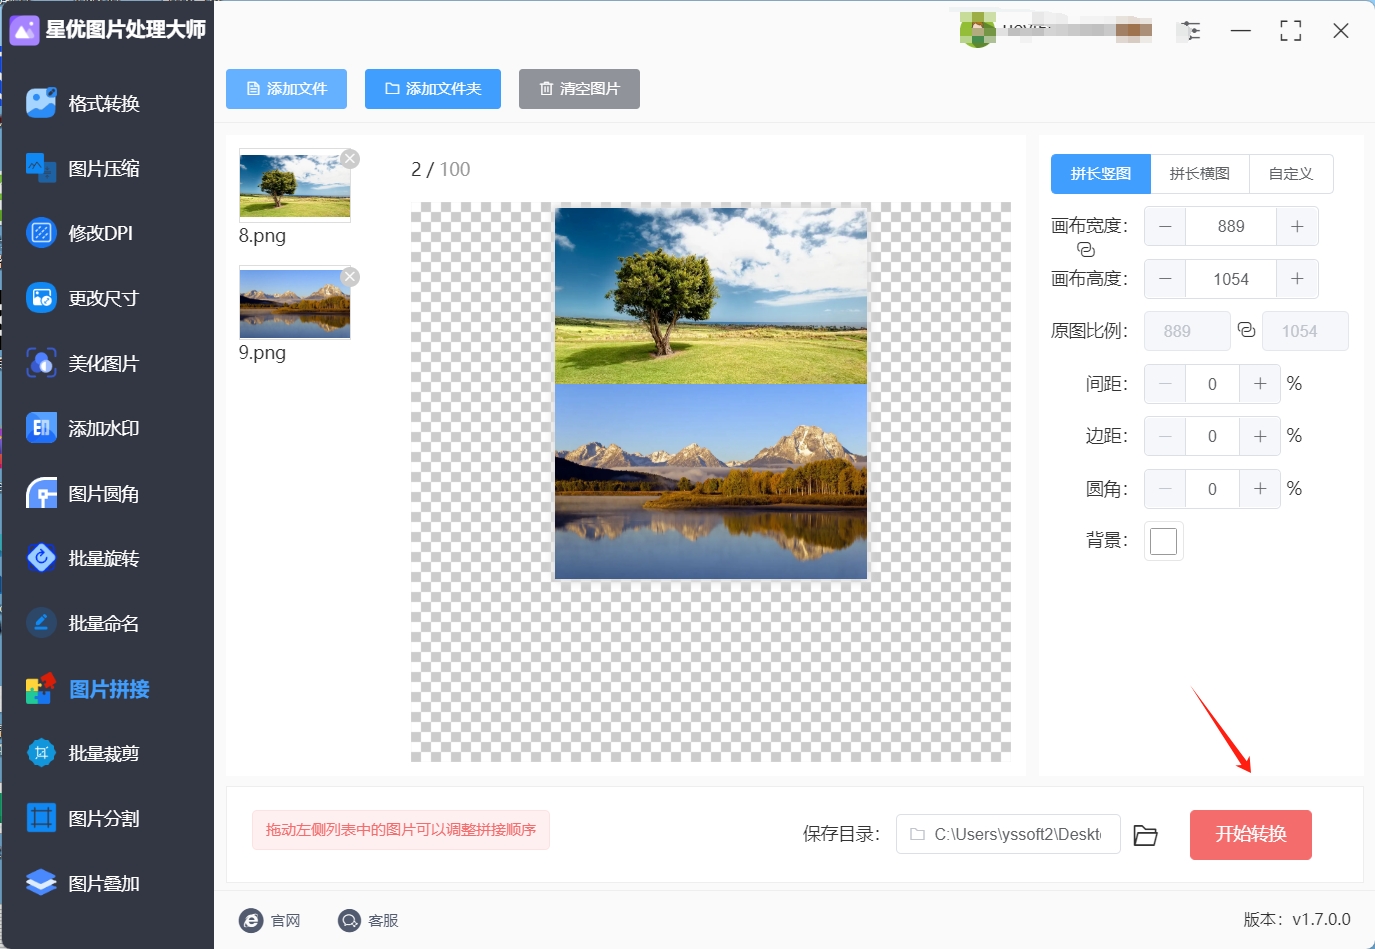1375x949 pixels.
Task: Select the 9.png mountain lake thumbnail
Action: [295, 304]
